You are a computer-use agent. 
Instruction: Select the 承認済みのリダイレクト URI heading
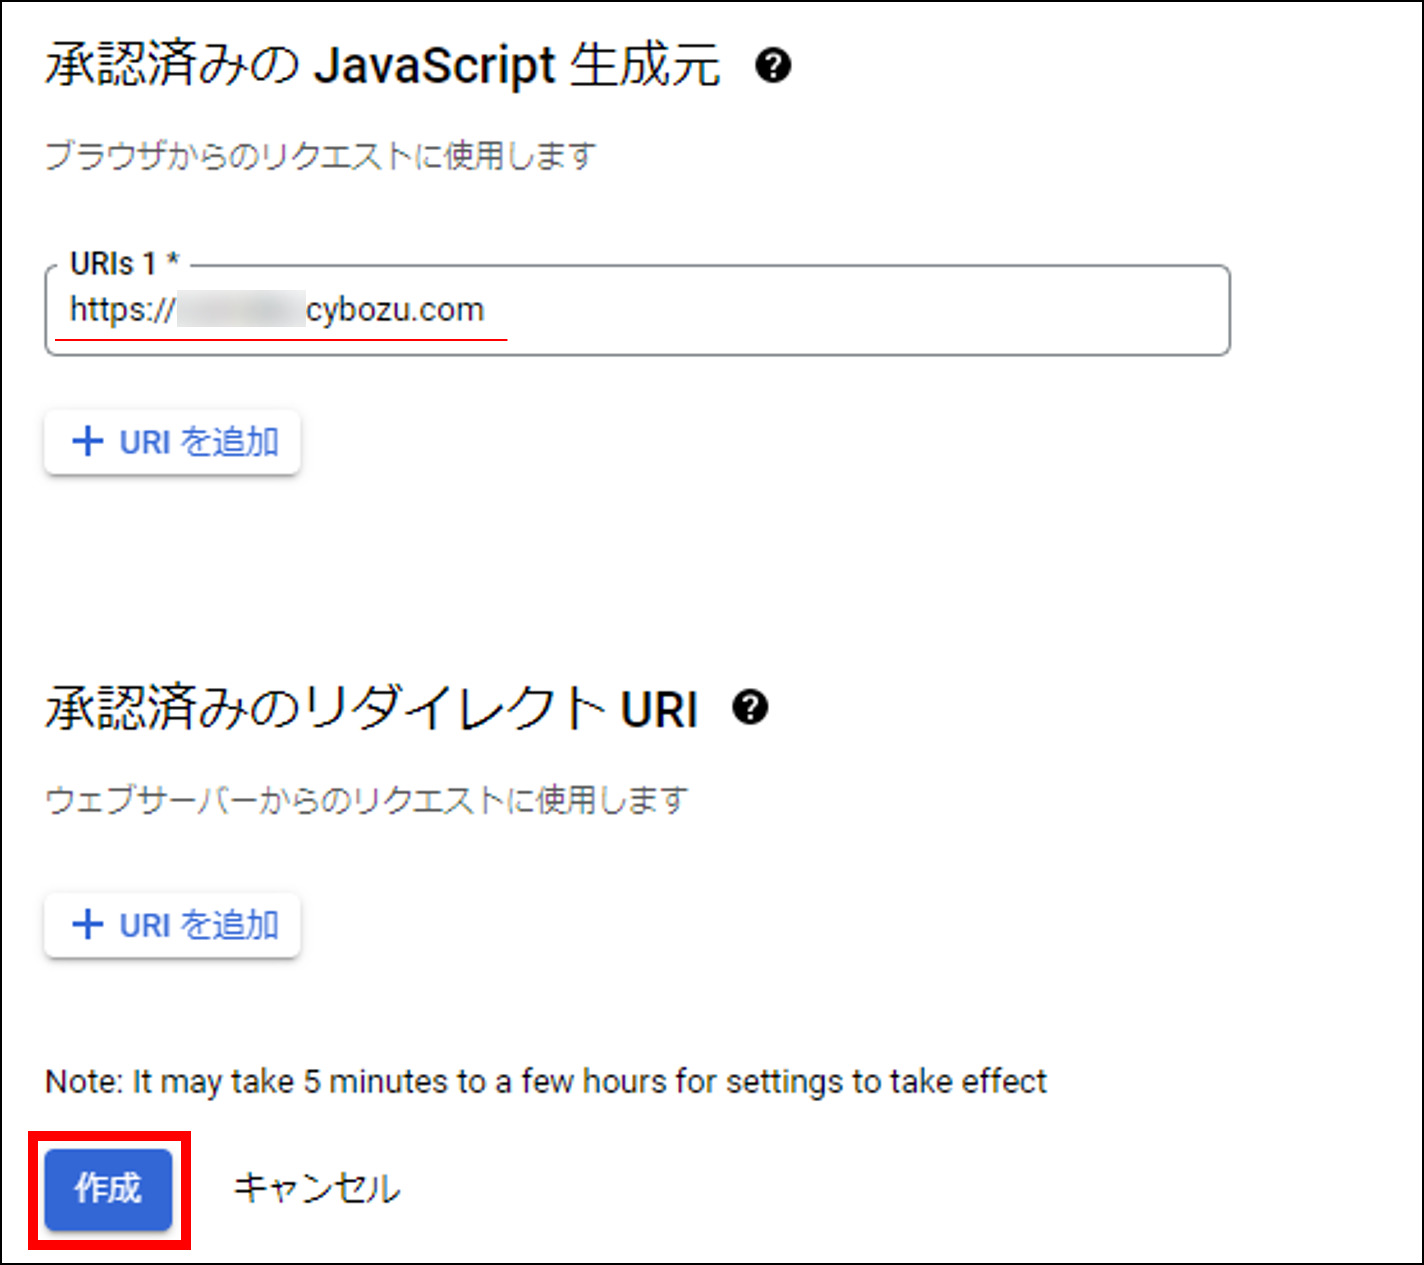[x=371, y=709]
